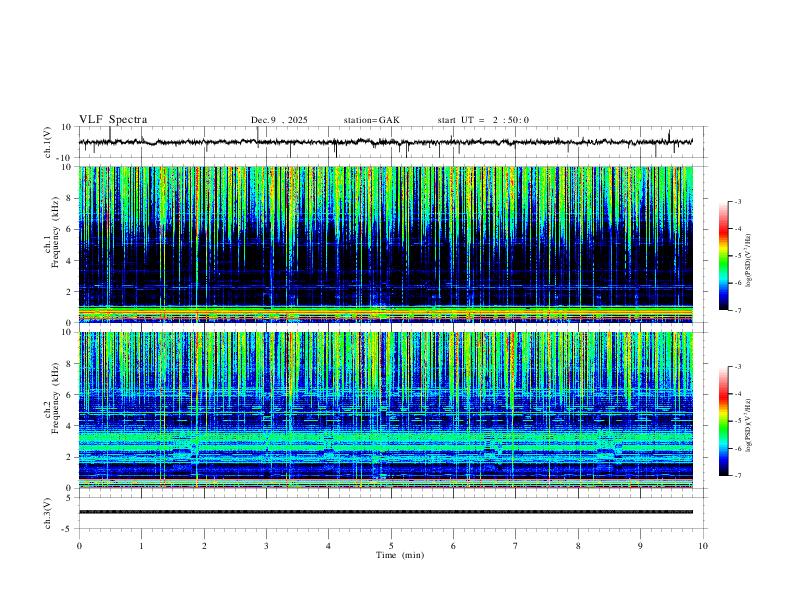Click the 'ch.1(V)' waveform axis label

(48, 142)
